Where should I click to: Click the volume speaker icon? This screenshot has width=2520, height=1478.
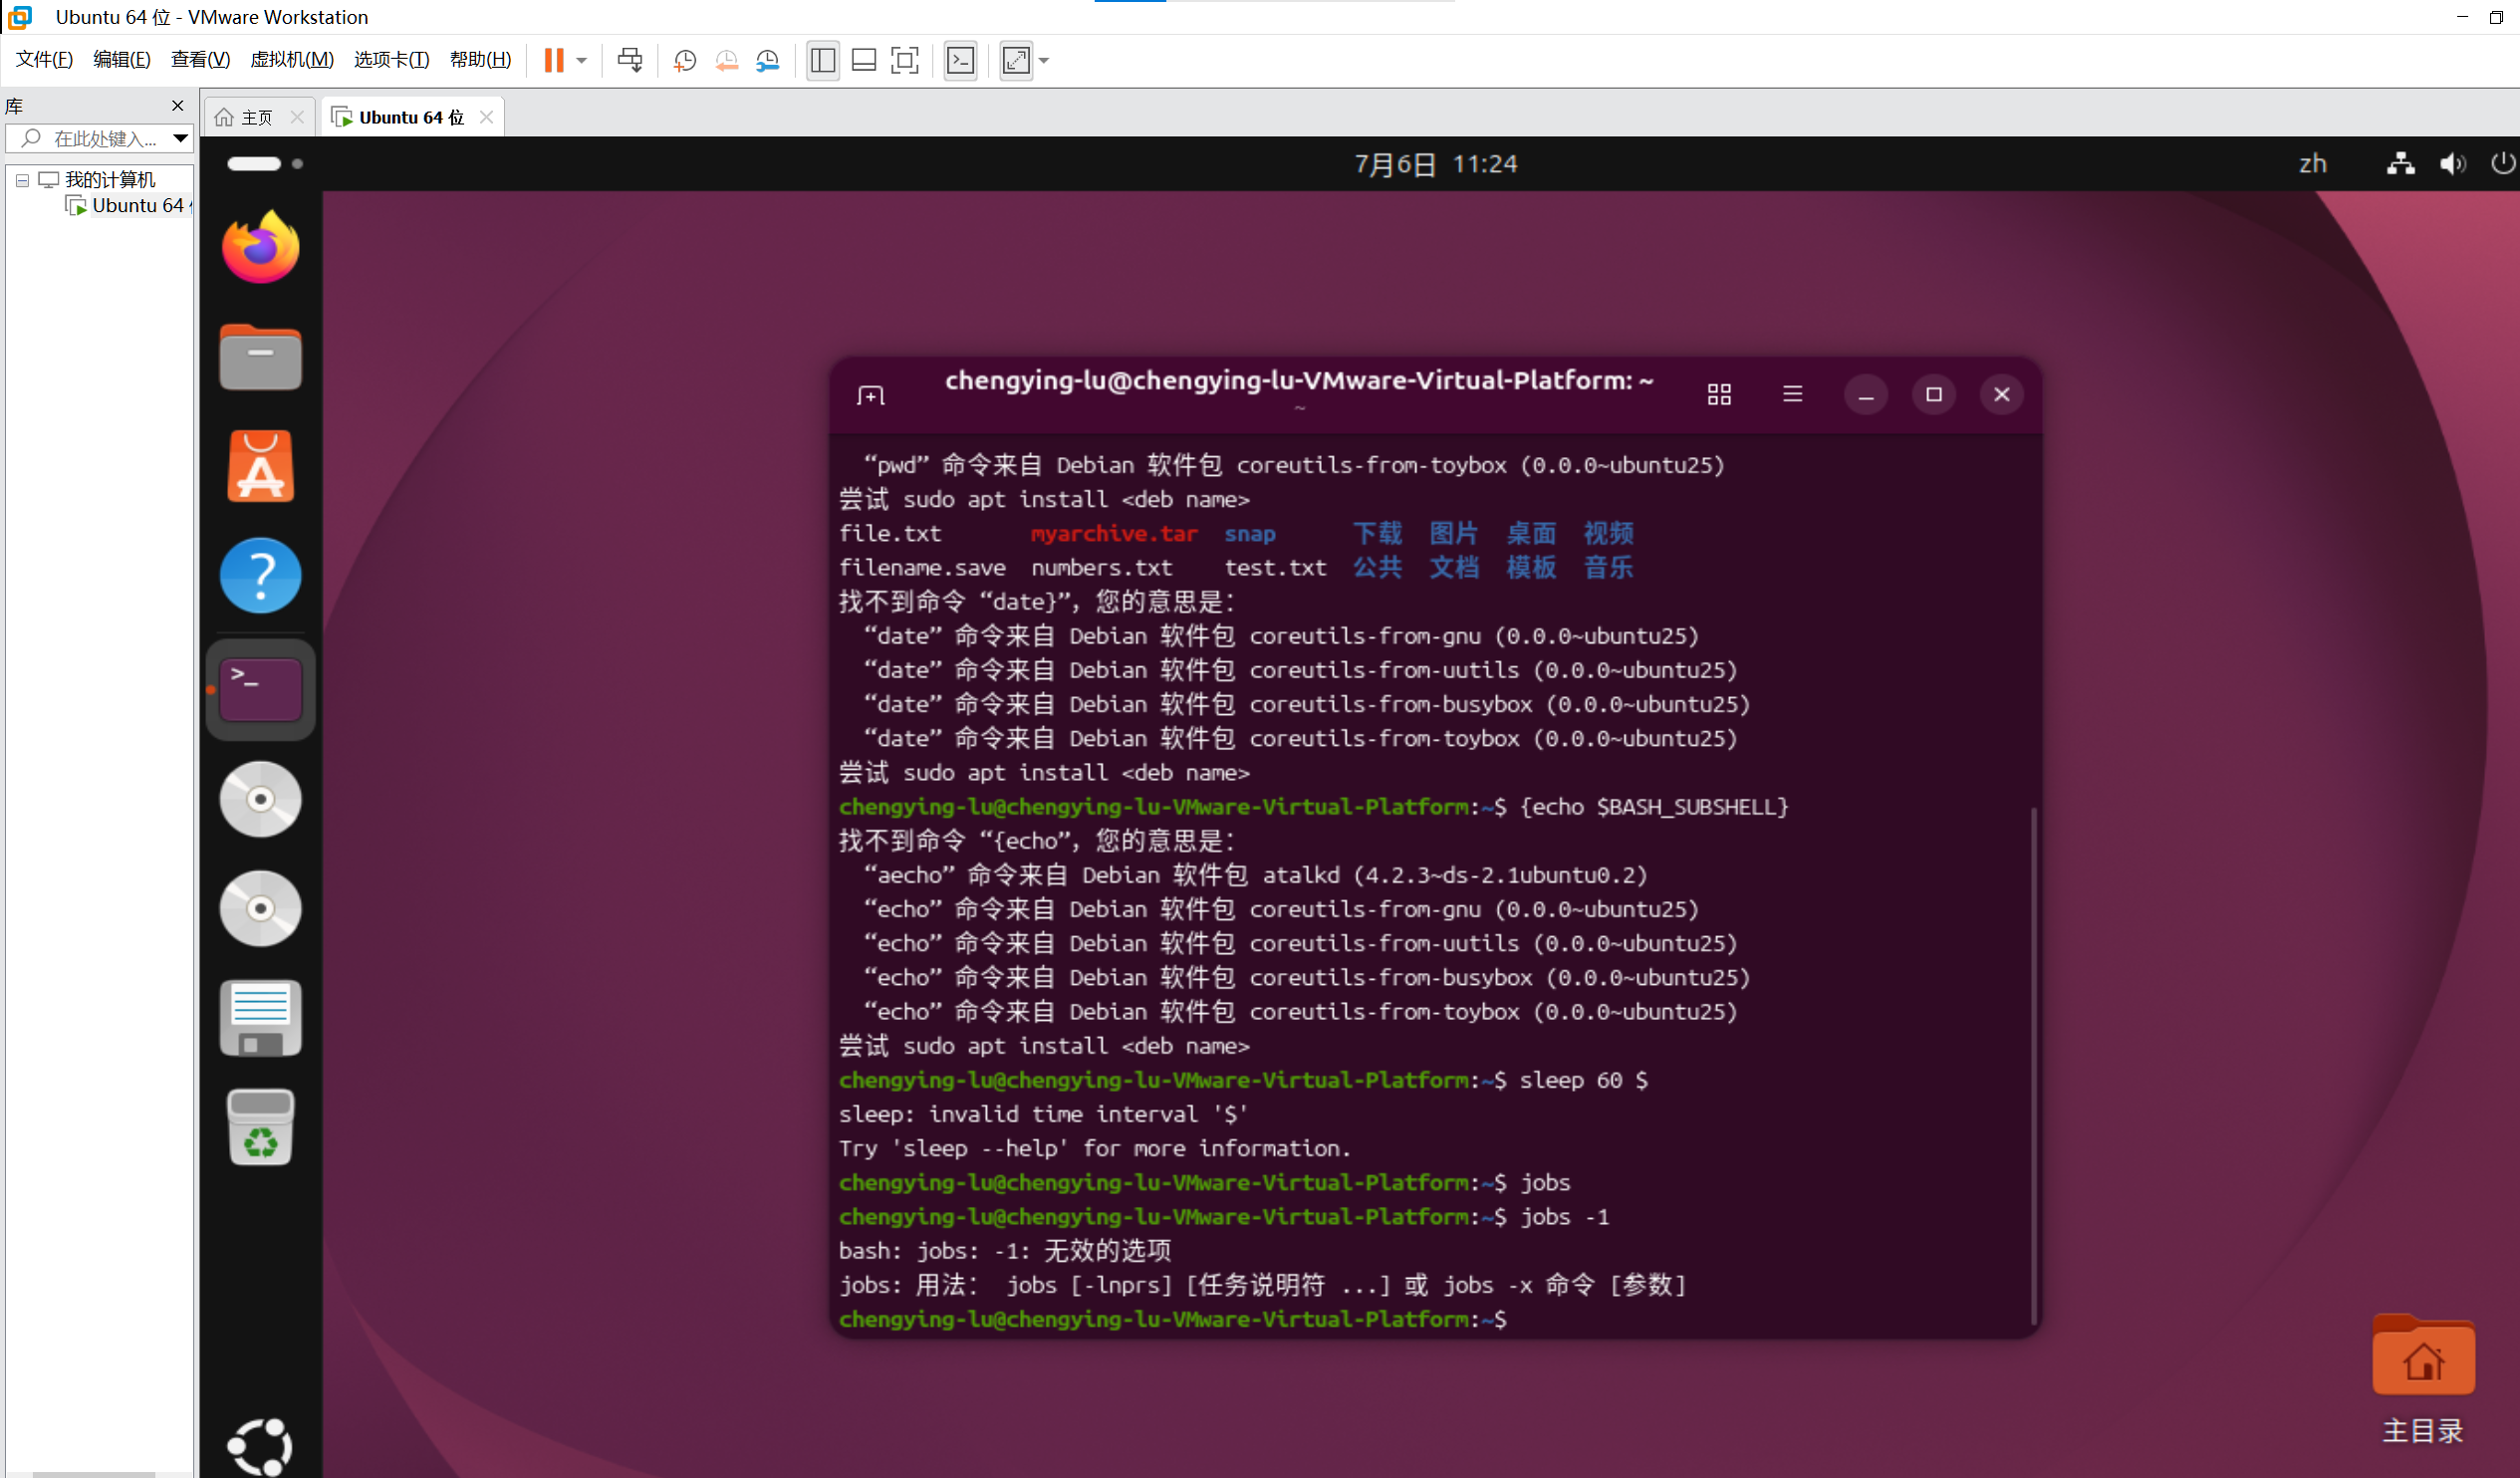tap(2453, 164)
